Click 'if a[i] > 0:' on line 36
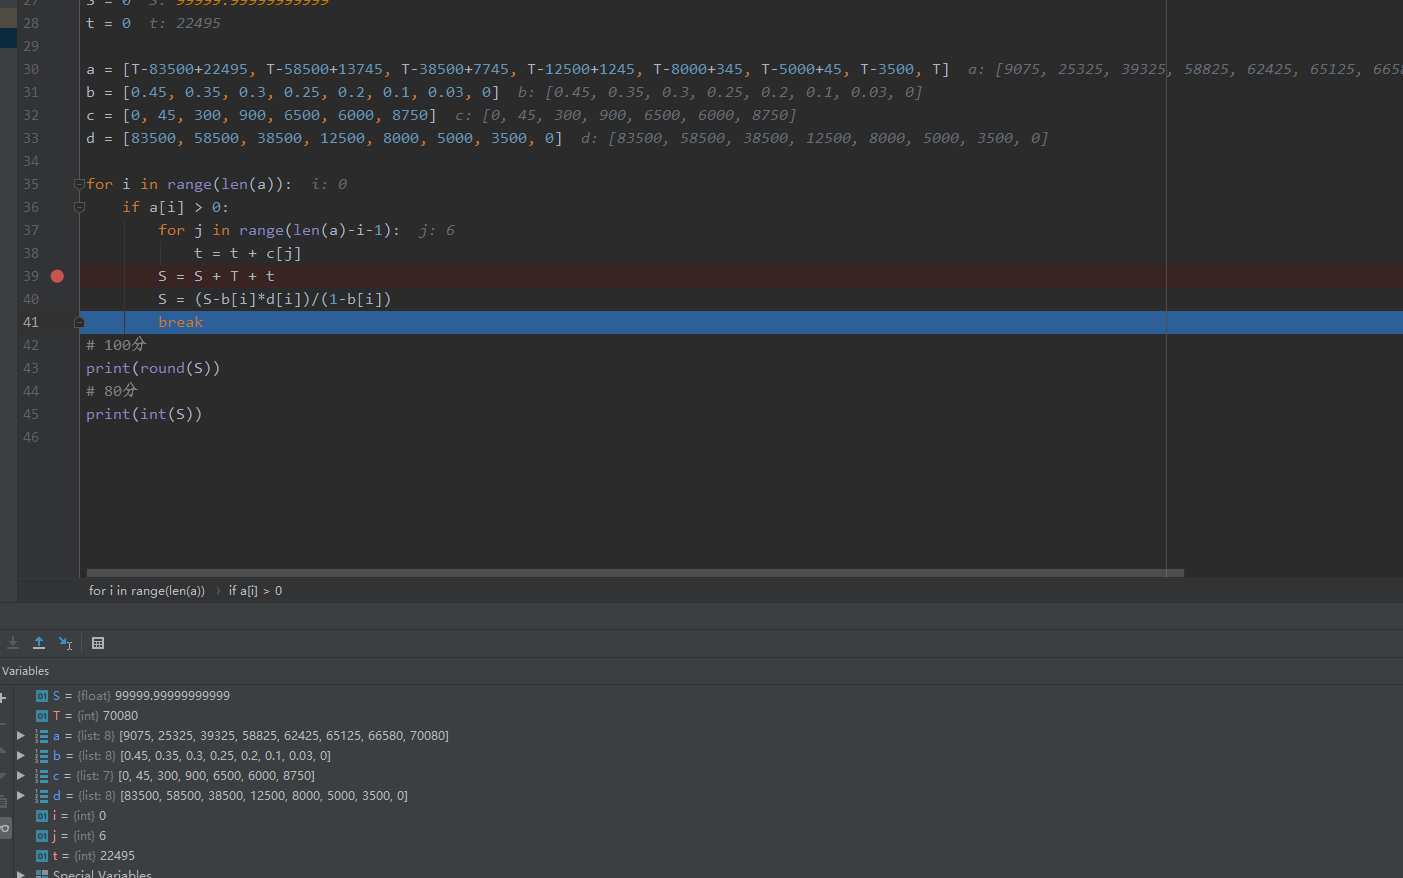This screenshot has height=878, width=1403. tap(176, 207)
